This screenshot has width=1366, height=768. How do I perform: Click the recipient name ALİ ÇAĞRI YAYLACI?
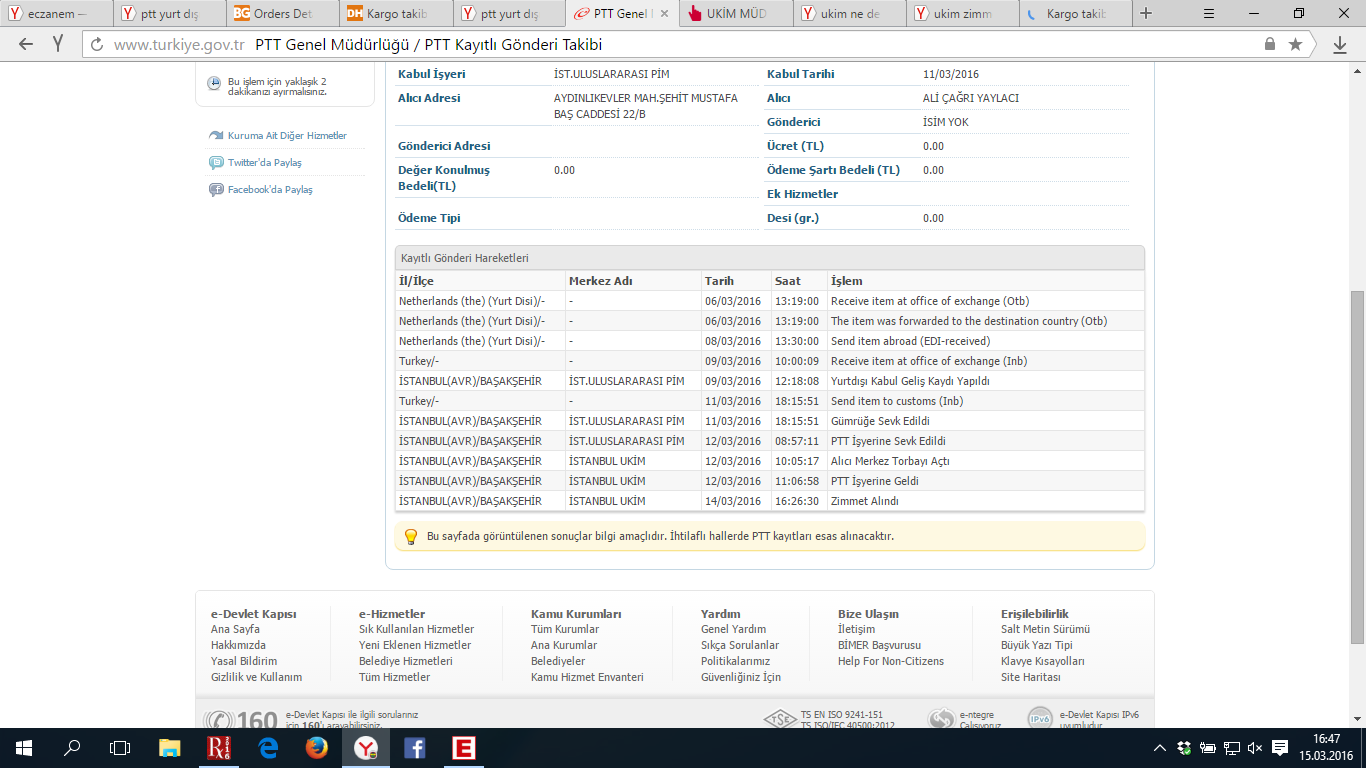[x=971, y=98]
